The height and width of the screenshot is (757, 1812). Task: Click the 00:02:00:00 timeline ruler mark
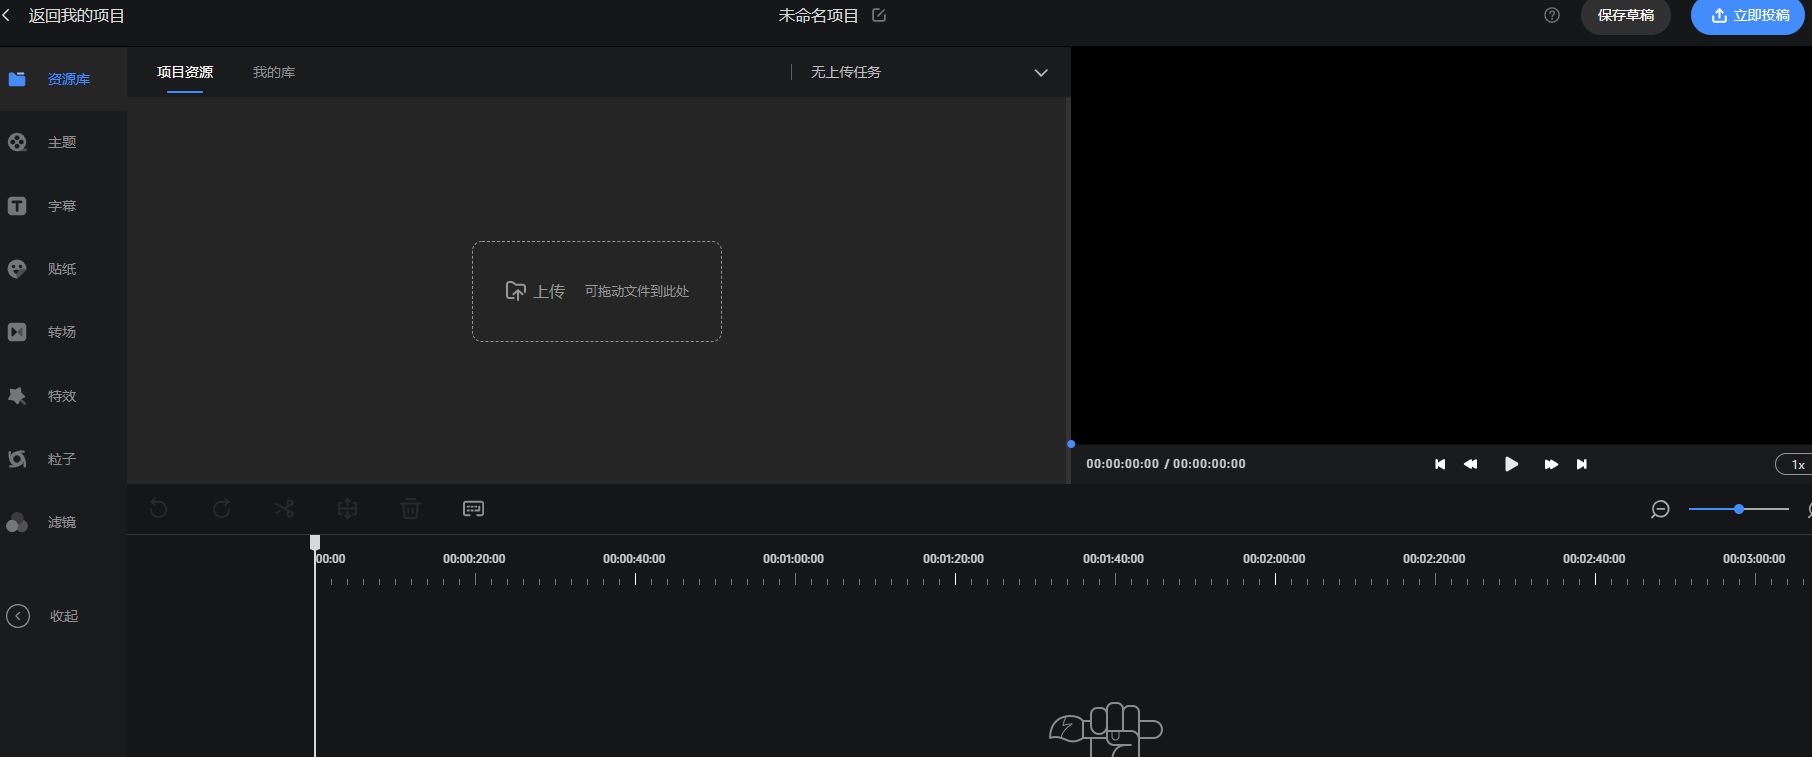coord(1274,559)
